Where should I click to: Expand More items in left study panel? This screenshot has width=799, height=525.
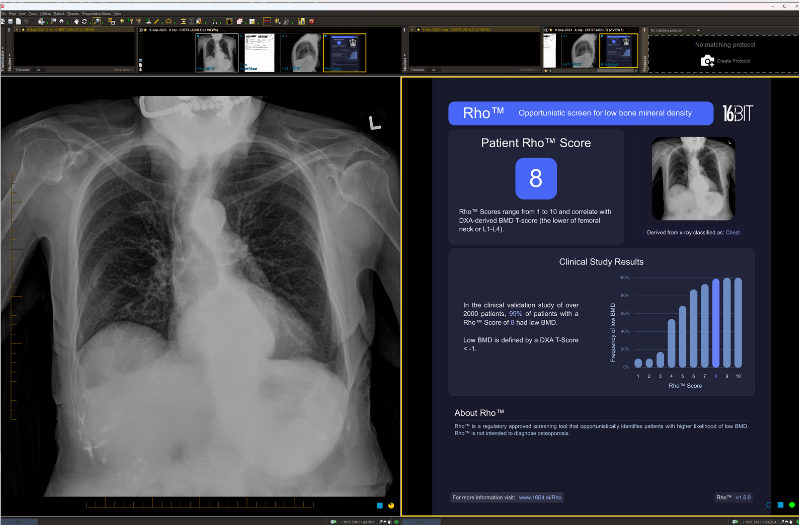point(123,70)
